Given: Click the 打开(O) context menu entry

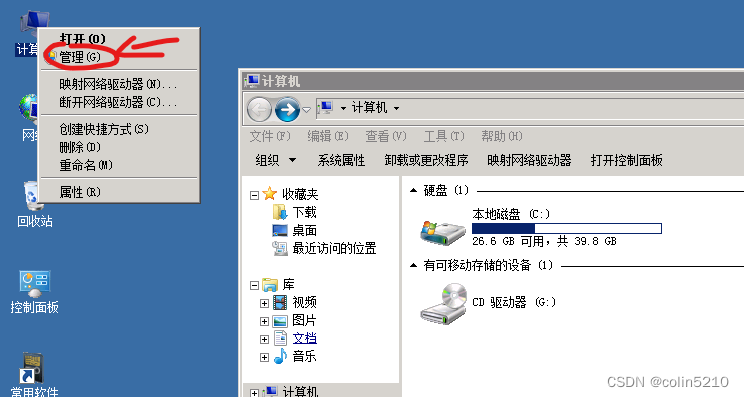Looking at the screenshot, I should coord(119,39).
